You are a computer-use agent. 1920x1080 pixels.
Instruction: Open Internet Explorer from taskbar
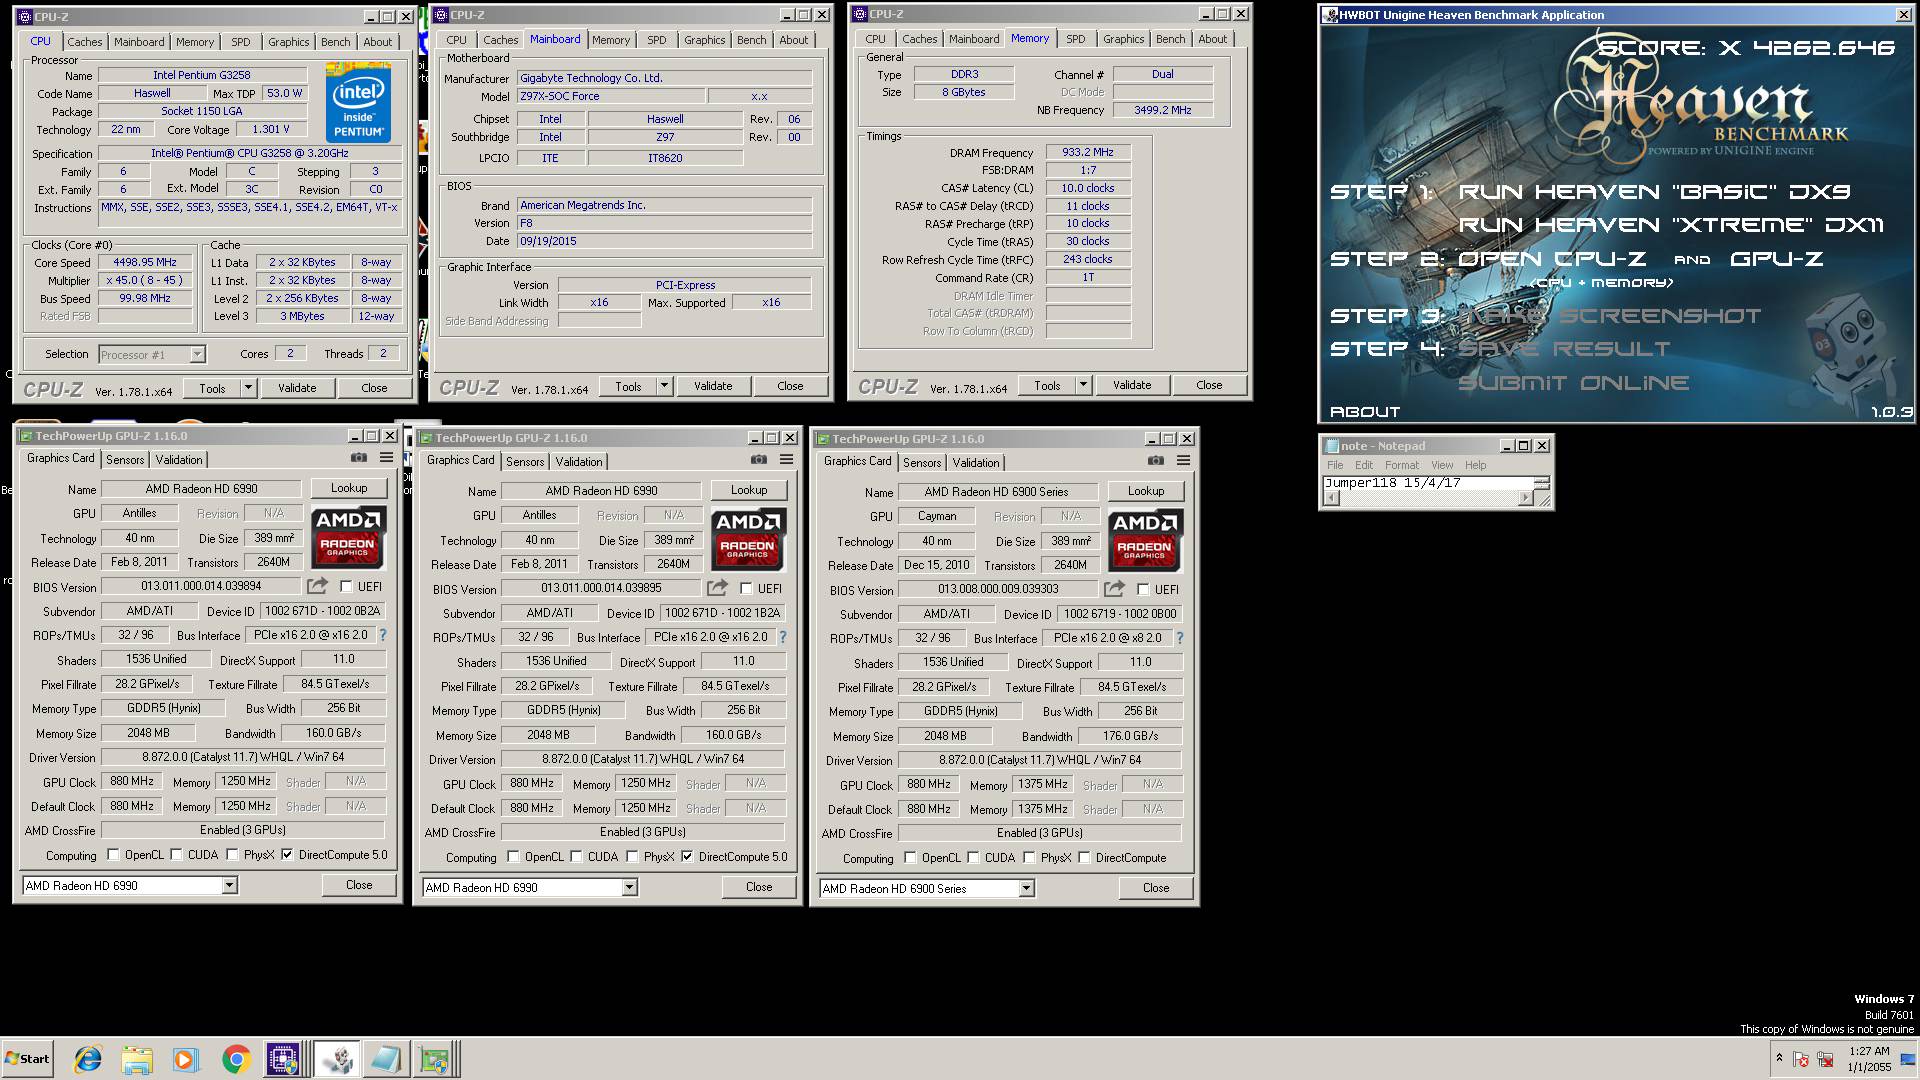click(88, 1059)
